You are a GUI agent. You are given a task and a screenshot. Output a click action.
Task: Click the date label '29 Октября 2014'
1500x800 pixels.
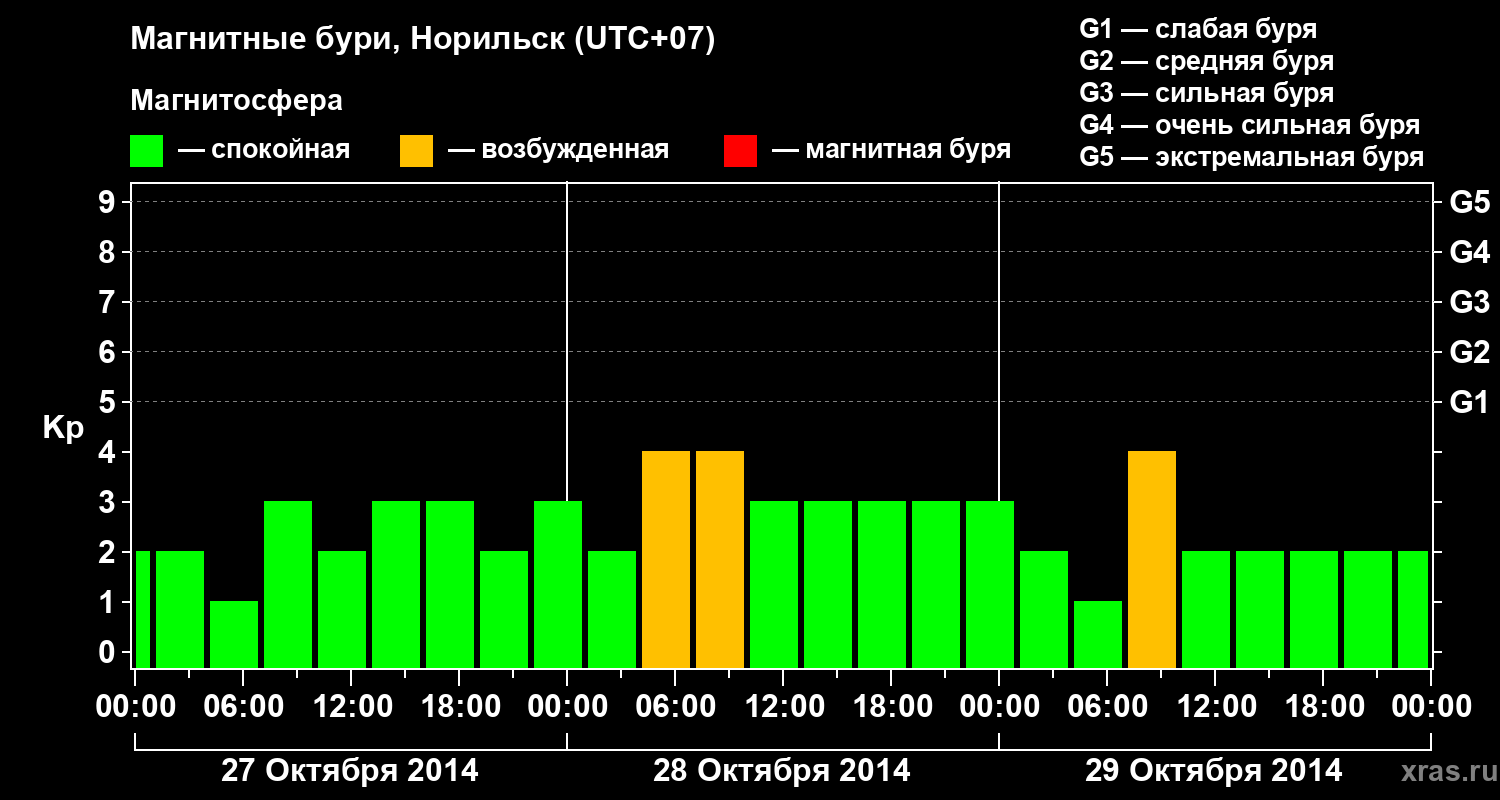(1214, 771)
